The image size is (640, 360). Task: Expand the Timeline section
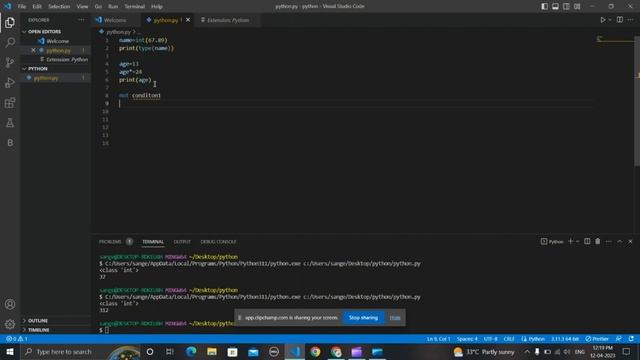(56, 330)
